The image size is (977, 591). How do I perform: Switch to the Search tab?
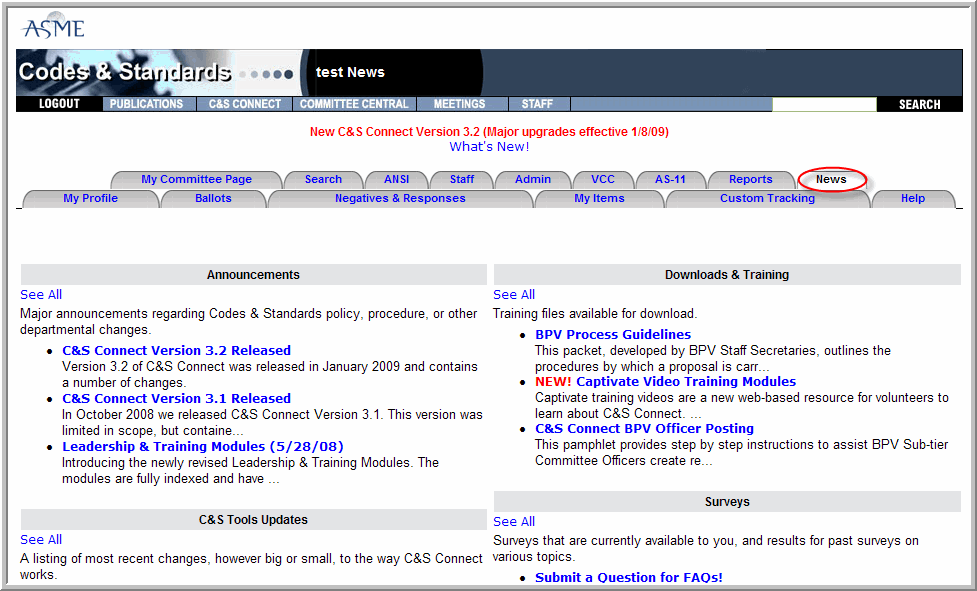(x=323, y=179)
